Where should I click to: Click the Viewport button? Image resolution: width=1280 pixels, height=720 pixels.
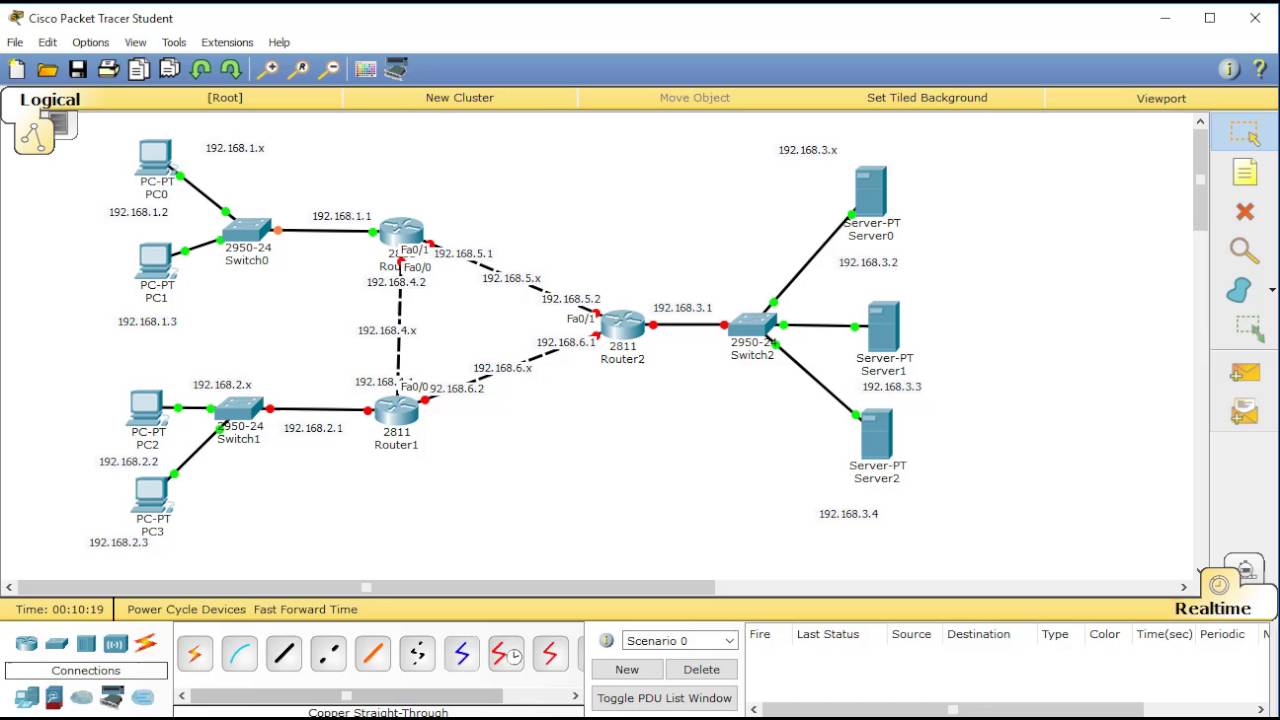tap(1161, 98)
